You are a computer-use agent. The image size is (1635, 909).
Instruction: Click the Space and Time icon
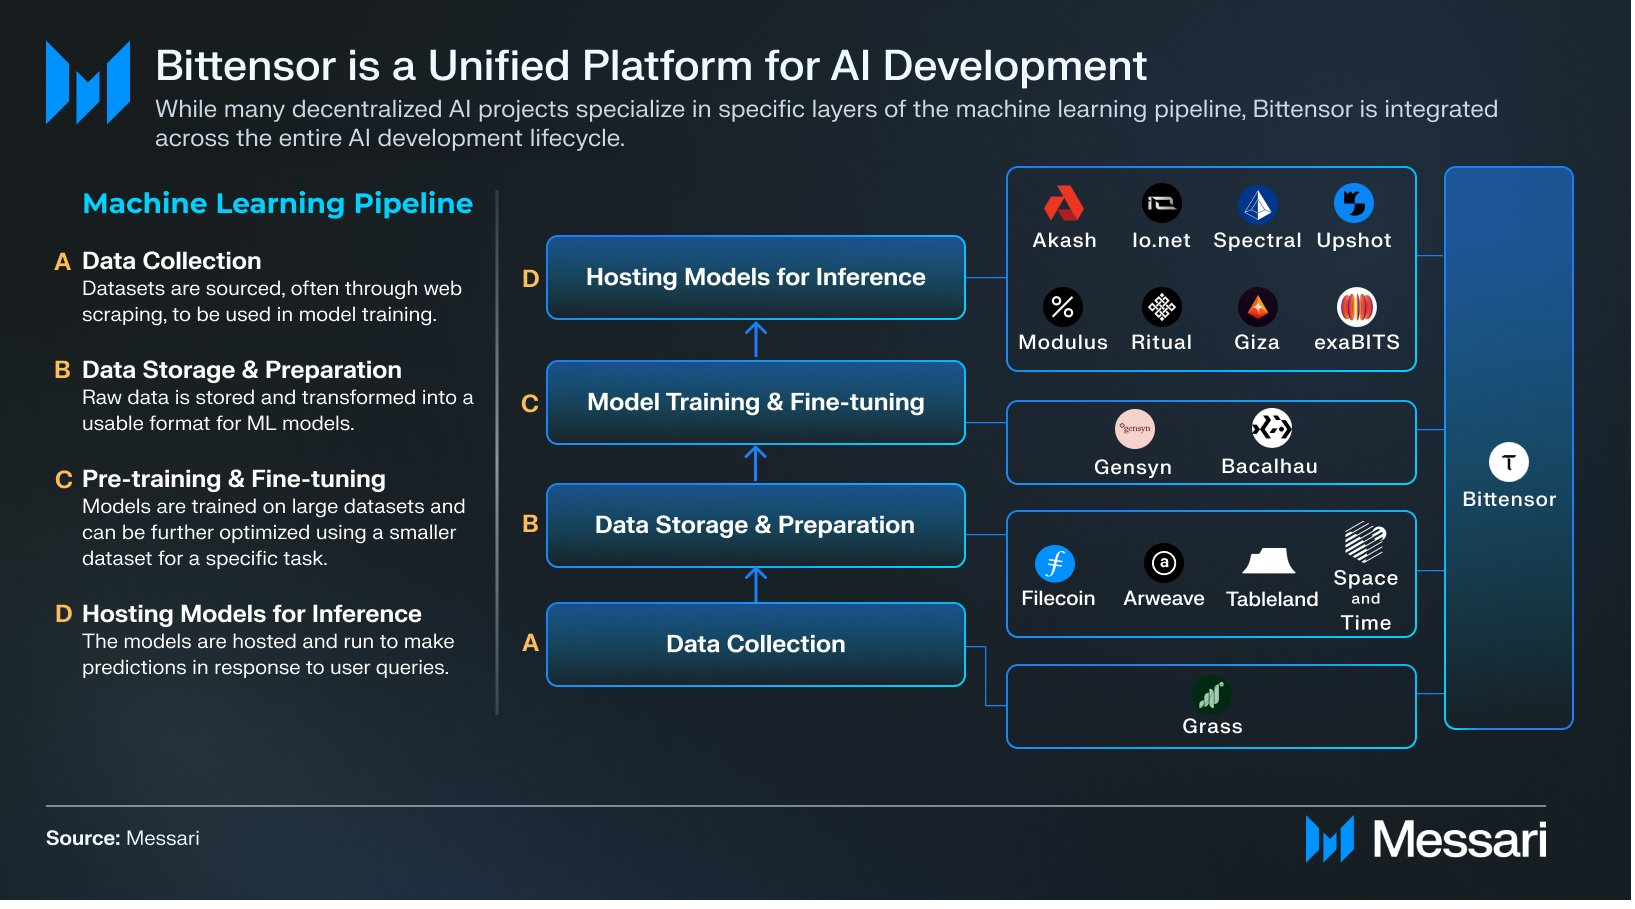1367,543
